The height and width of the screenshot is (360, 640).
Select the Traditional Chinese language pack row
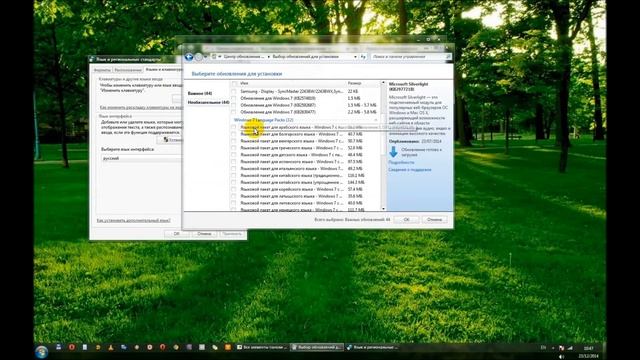306,176
